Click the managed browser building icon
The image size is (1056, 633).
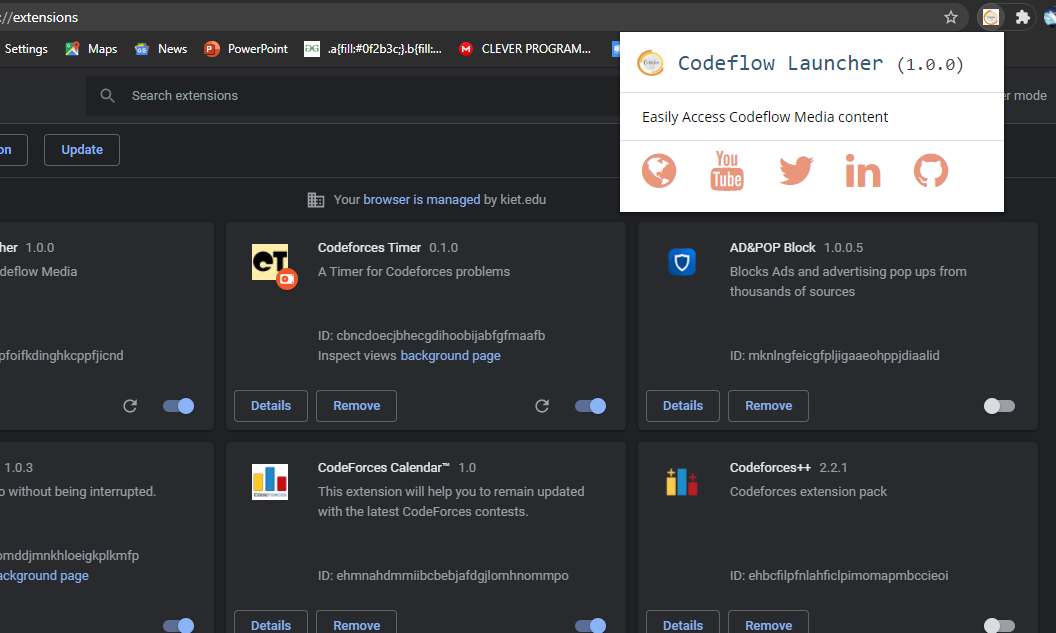click(x=316, y=200)
